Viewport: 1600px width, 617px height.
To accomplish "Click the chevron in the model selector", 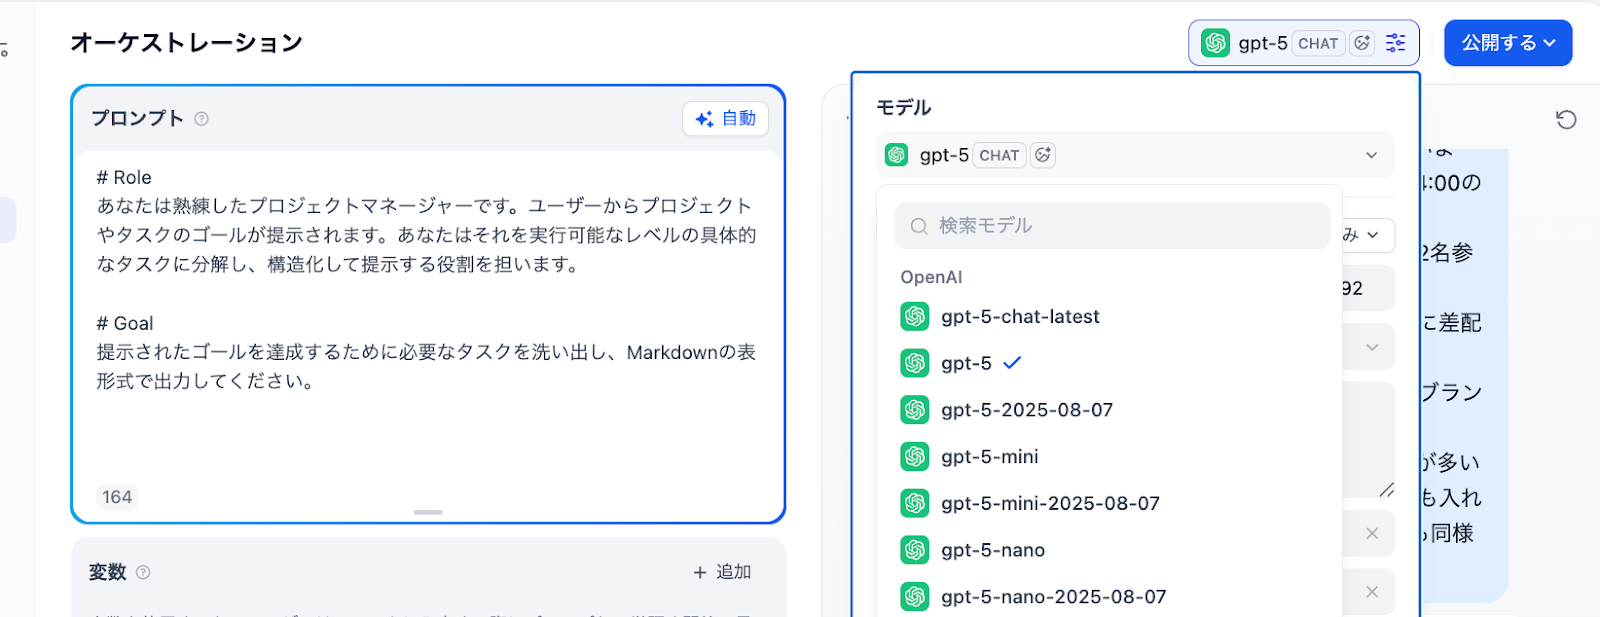I will tap(1372, 155).
